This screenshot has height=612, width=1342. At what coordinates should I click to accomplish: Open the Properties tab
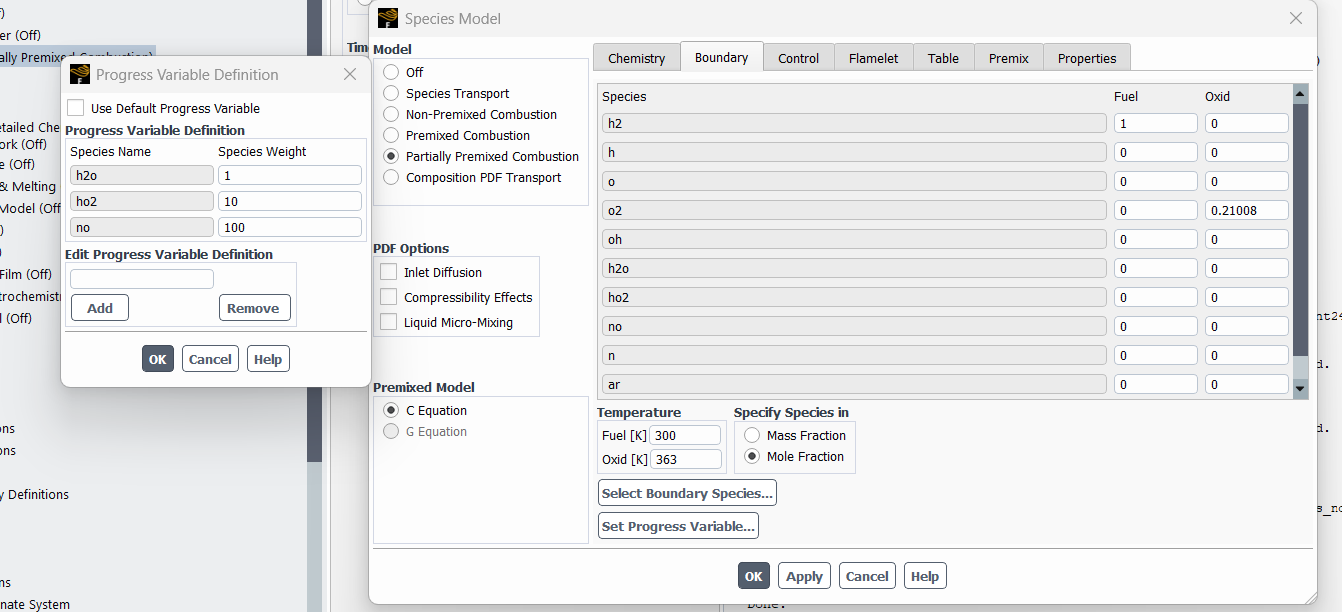pos(1087,58)
